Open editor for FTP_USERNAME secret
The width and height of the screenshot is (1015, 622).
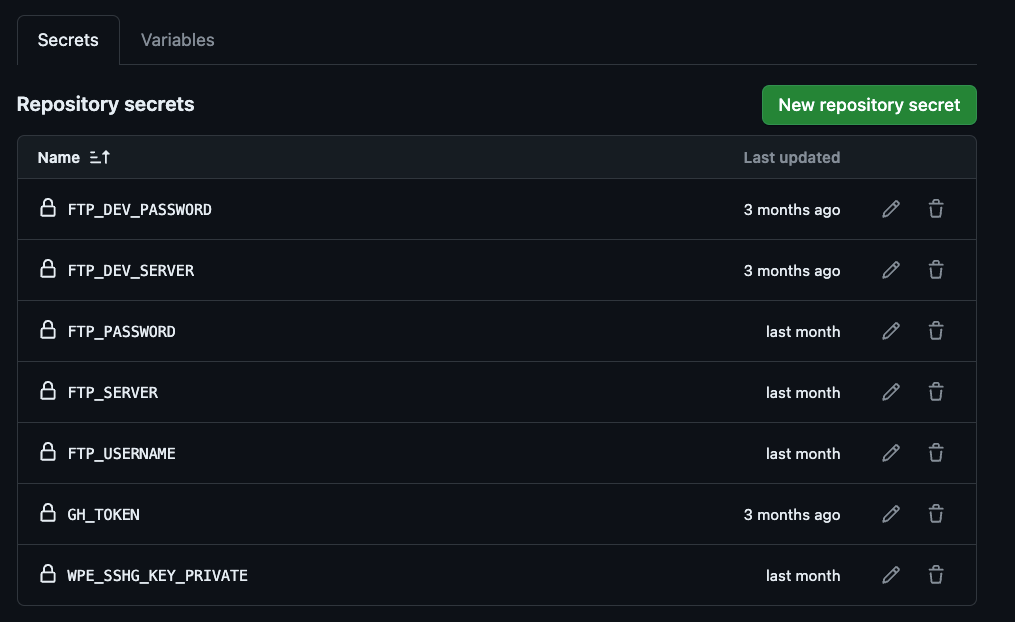pos(891,453)
